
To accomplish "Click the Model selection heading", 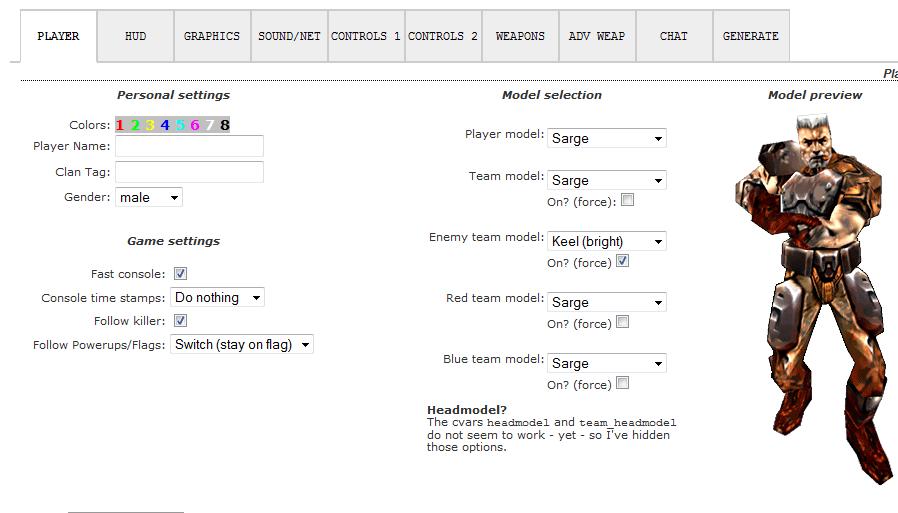I will click(x=552, y=95).
